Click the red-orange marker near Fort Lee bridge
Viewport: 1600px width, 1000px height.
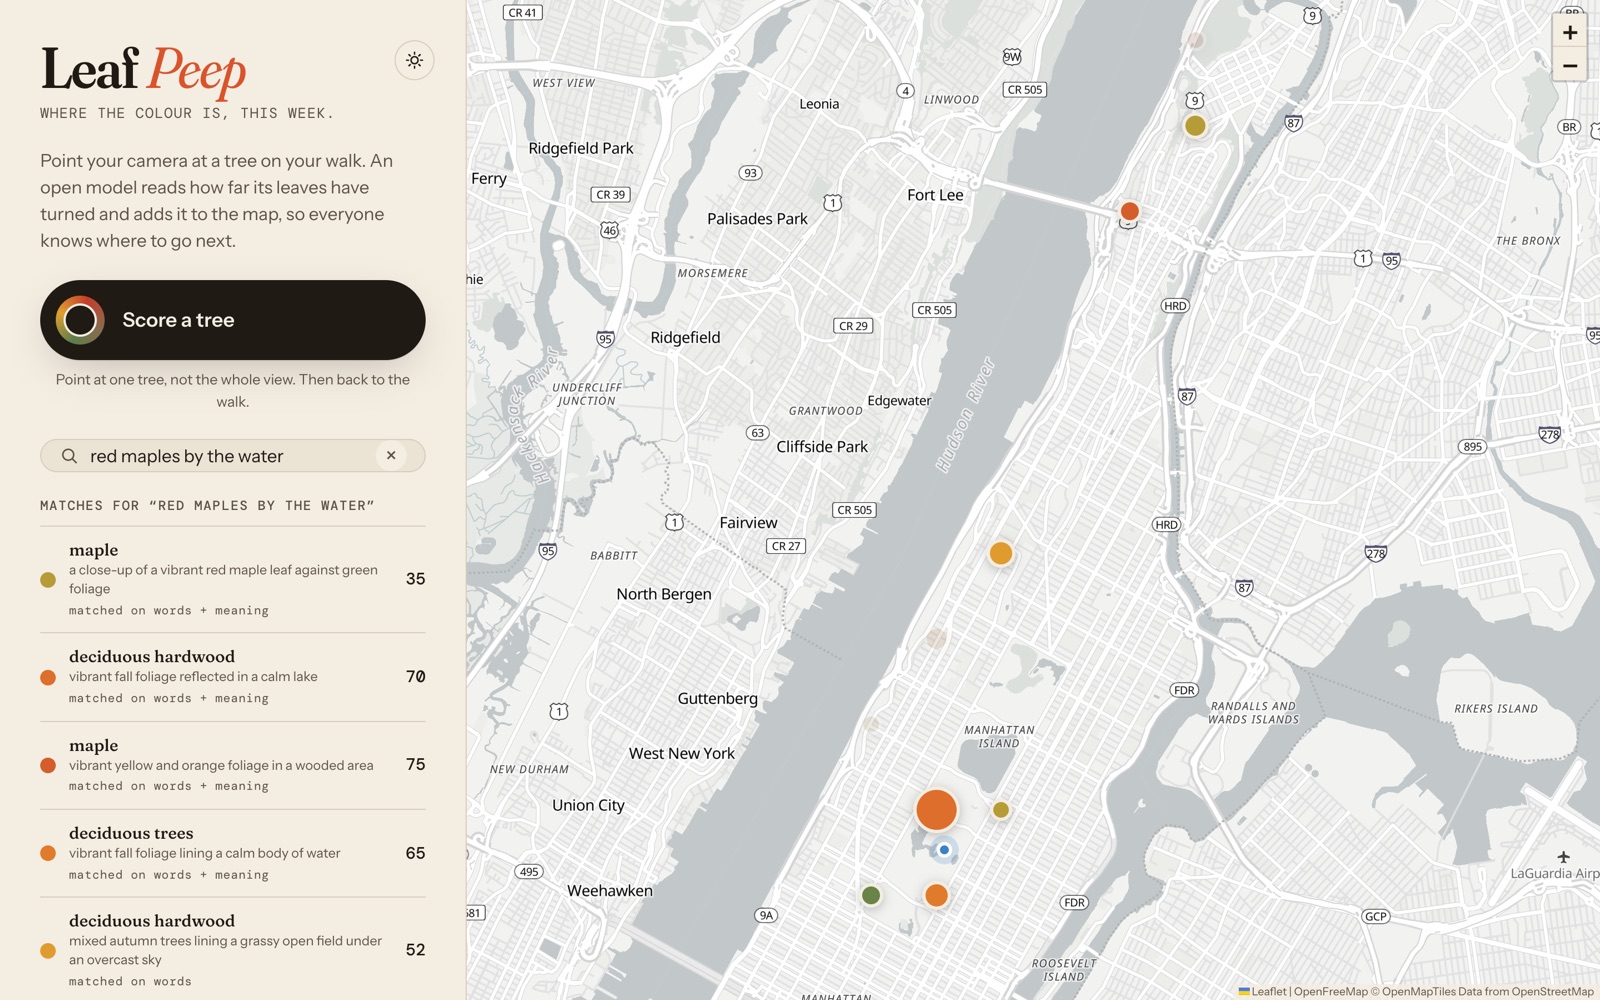pyautogui.click(x=1129, y=211)
